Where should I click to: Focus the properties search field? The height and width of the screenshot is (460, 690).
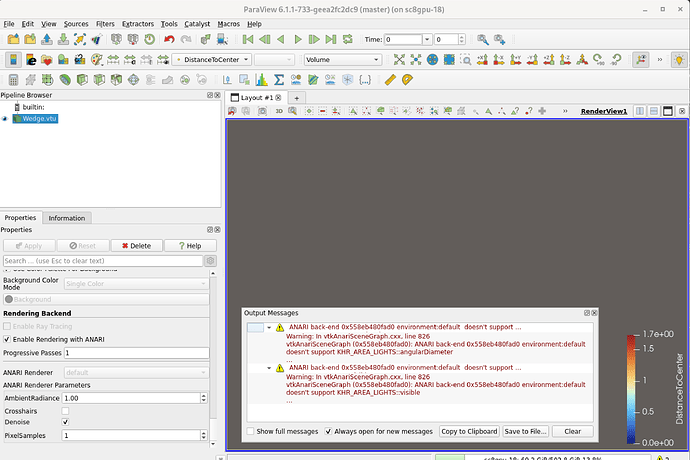[103, 261]
